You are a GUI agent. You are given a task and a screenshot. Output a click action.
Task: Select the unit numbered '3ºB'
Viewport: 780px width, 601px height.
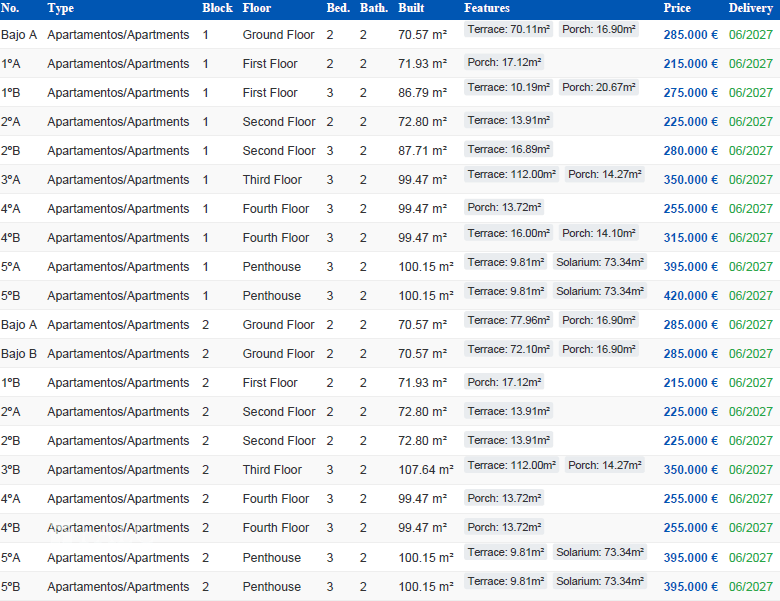[x=11, y=470]
